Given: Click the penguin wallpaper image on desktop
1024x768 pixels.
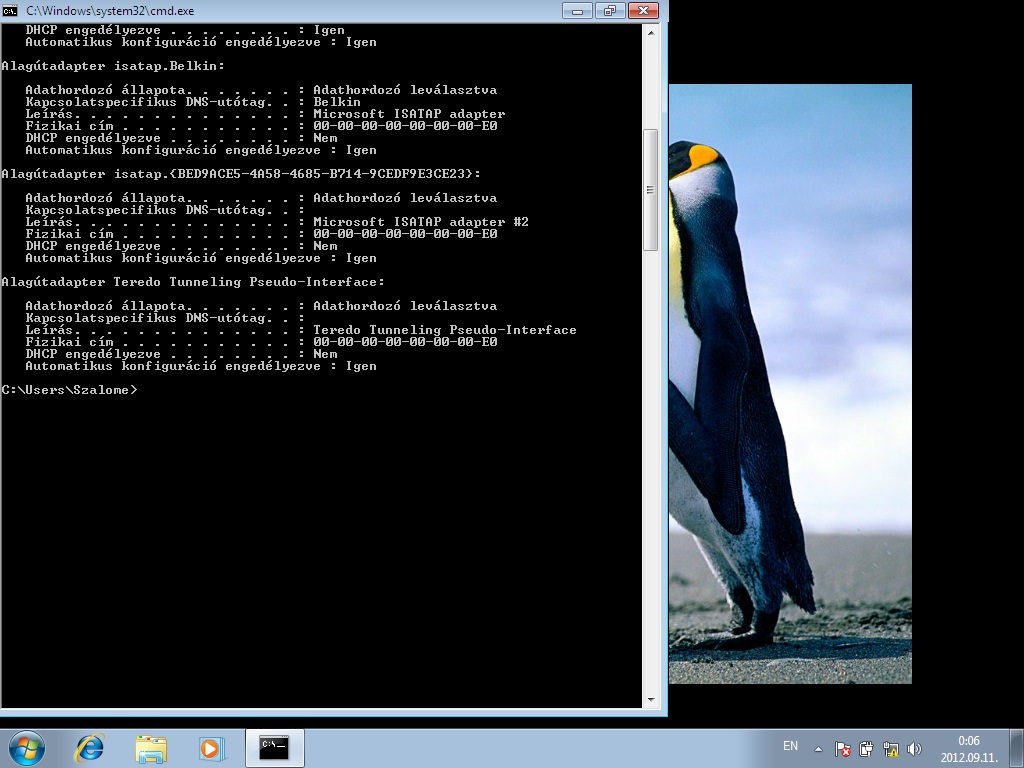Looking at the screenshot, I should pyautogui.click(x=790, y=384).
